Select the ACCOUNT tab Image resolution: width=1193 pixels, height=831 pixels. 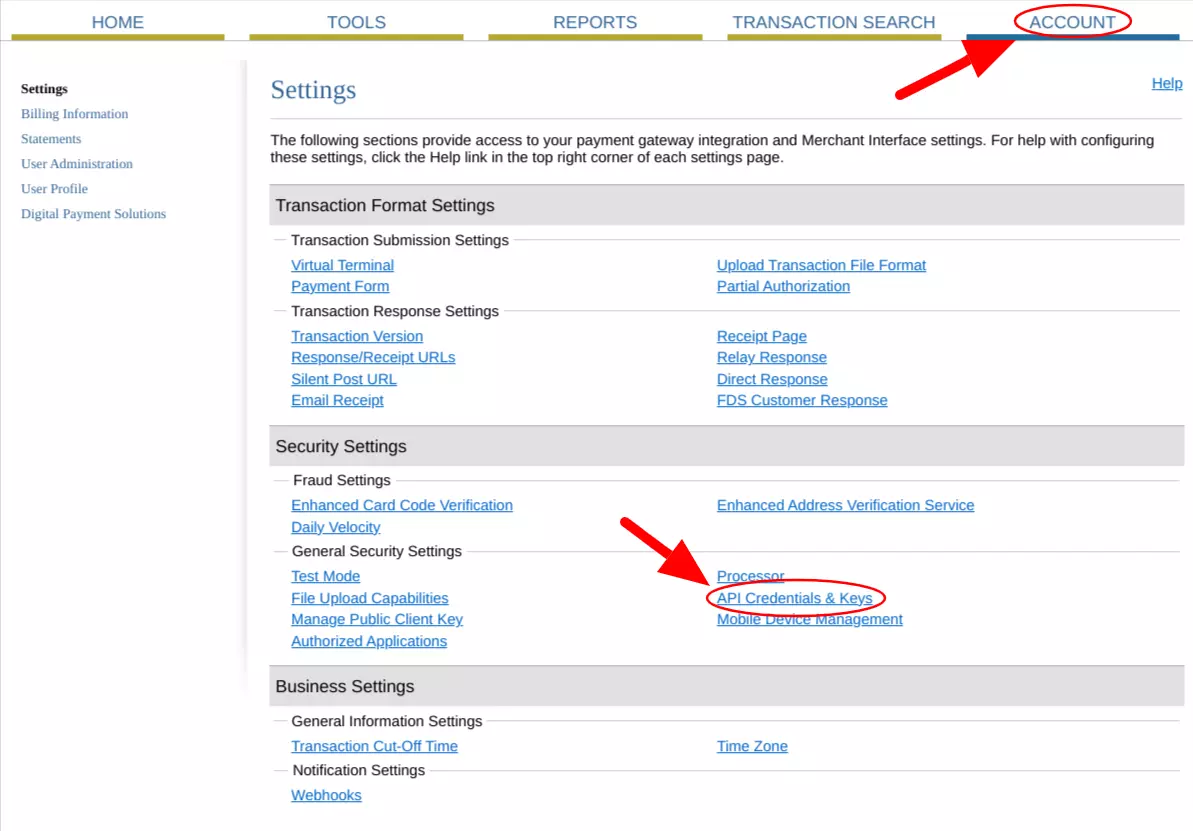point(1072,22)
